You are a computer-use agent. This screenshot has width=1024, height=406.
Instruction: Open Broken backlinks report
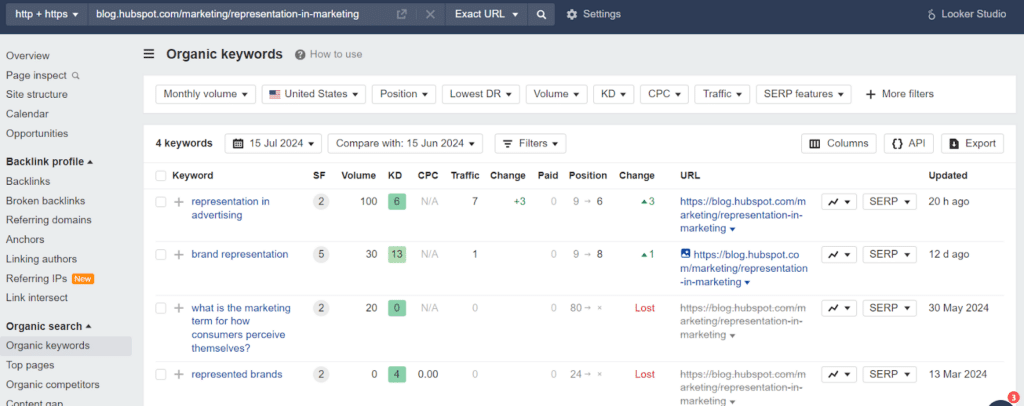(x=46, y=201)
